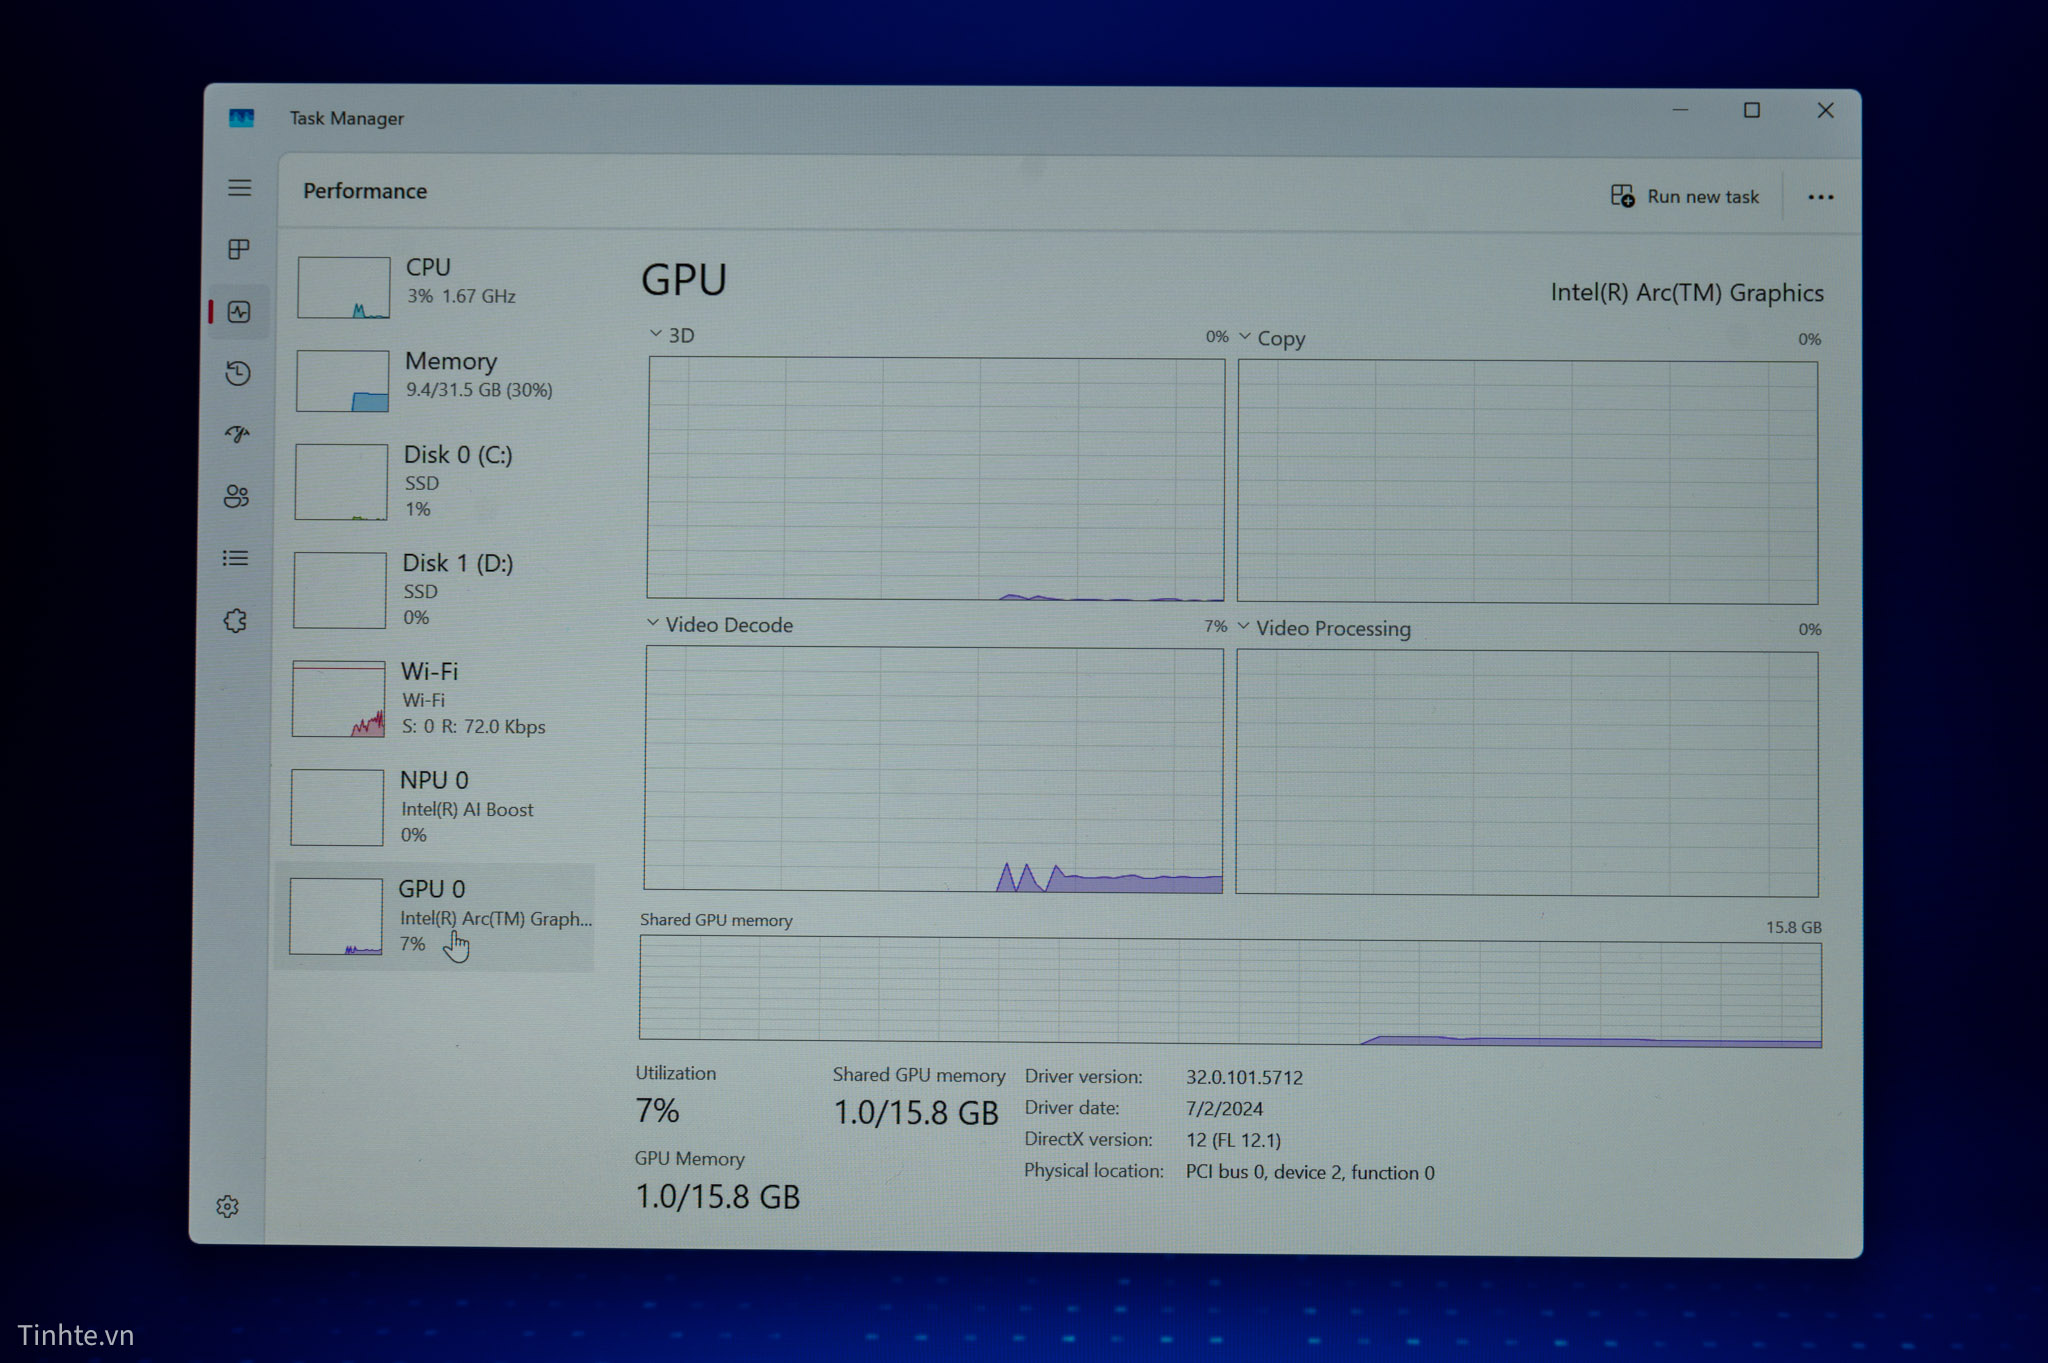Click the 3D engine graph
The width and height of the screenshot is (2048, 1363).
point(935,479)
